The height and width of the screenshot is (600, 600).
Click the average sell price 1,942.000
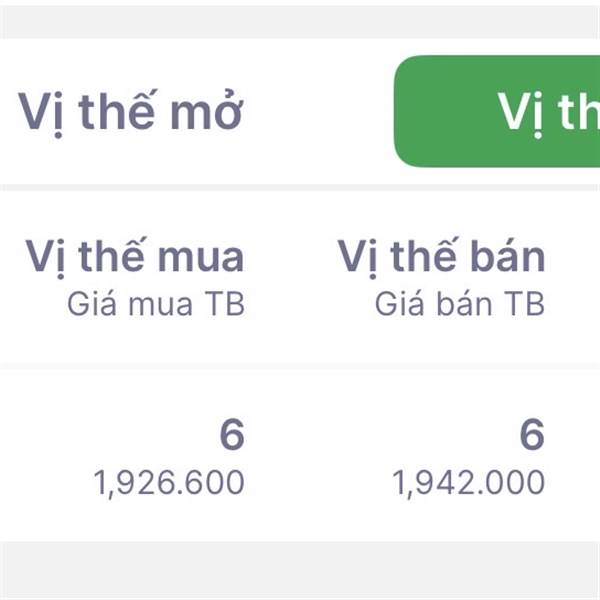point(469,484)
